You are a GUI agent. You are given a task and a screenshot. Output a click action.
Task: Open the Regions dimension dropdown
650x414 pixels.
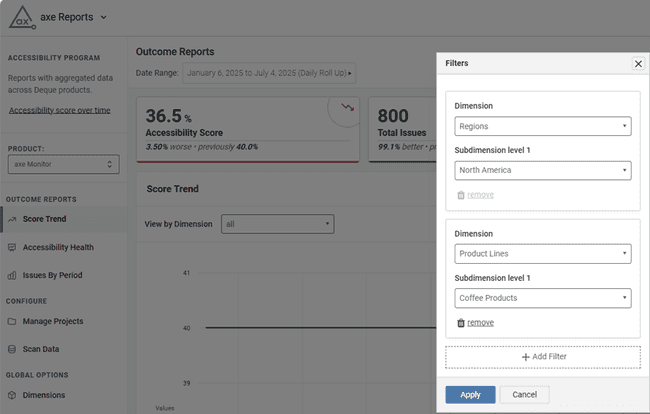542,127
